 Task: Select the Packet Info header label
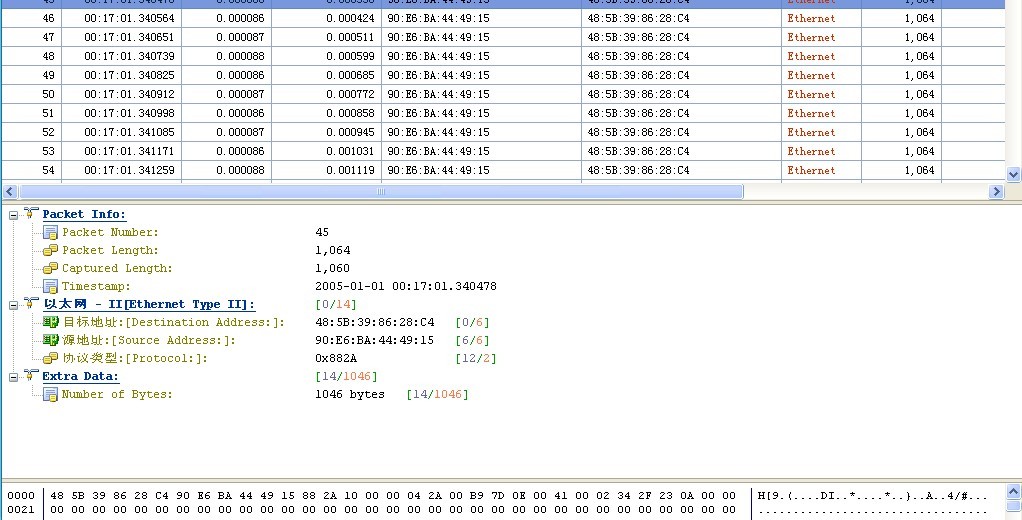tap(84, 214)
